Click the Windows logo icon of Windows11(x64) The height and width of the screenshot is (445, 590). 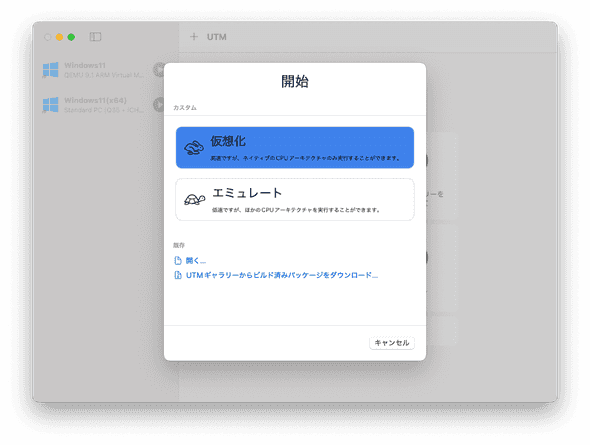[x=50, y=105]
